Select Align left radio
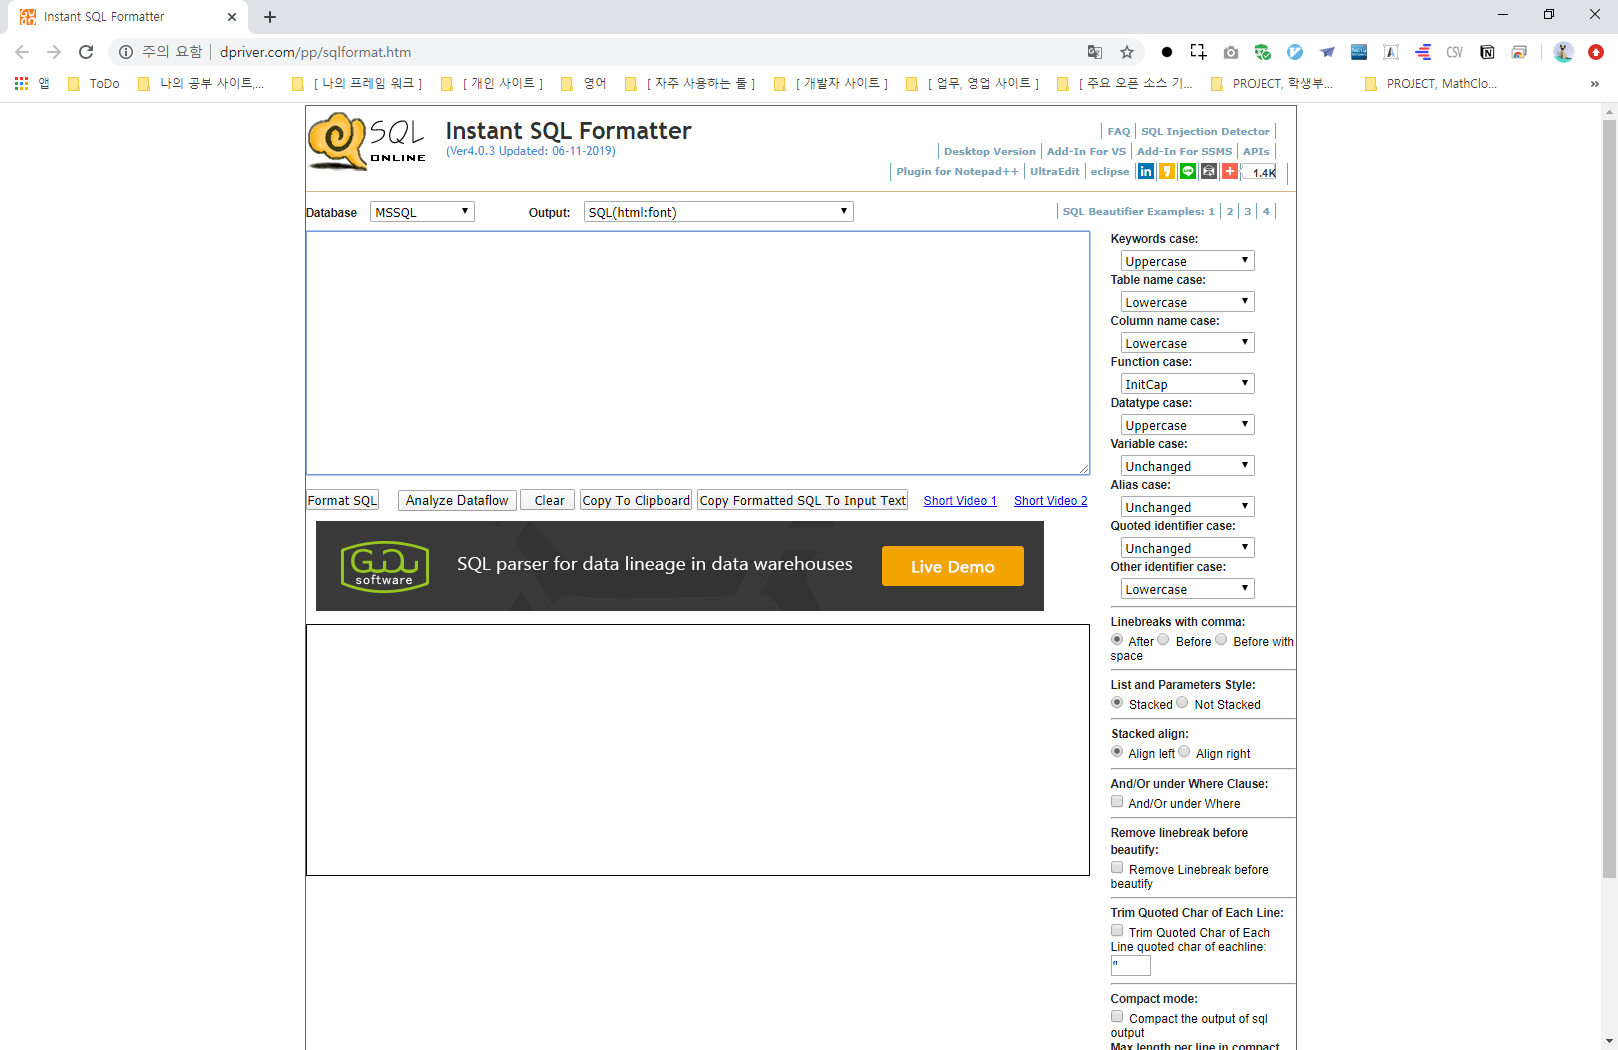Screen dimensions: 1618x1050 click(1117, 752)
